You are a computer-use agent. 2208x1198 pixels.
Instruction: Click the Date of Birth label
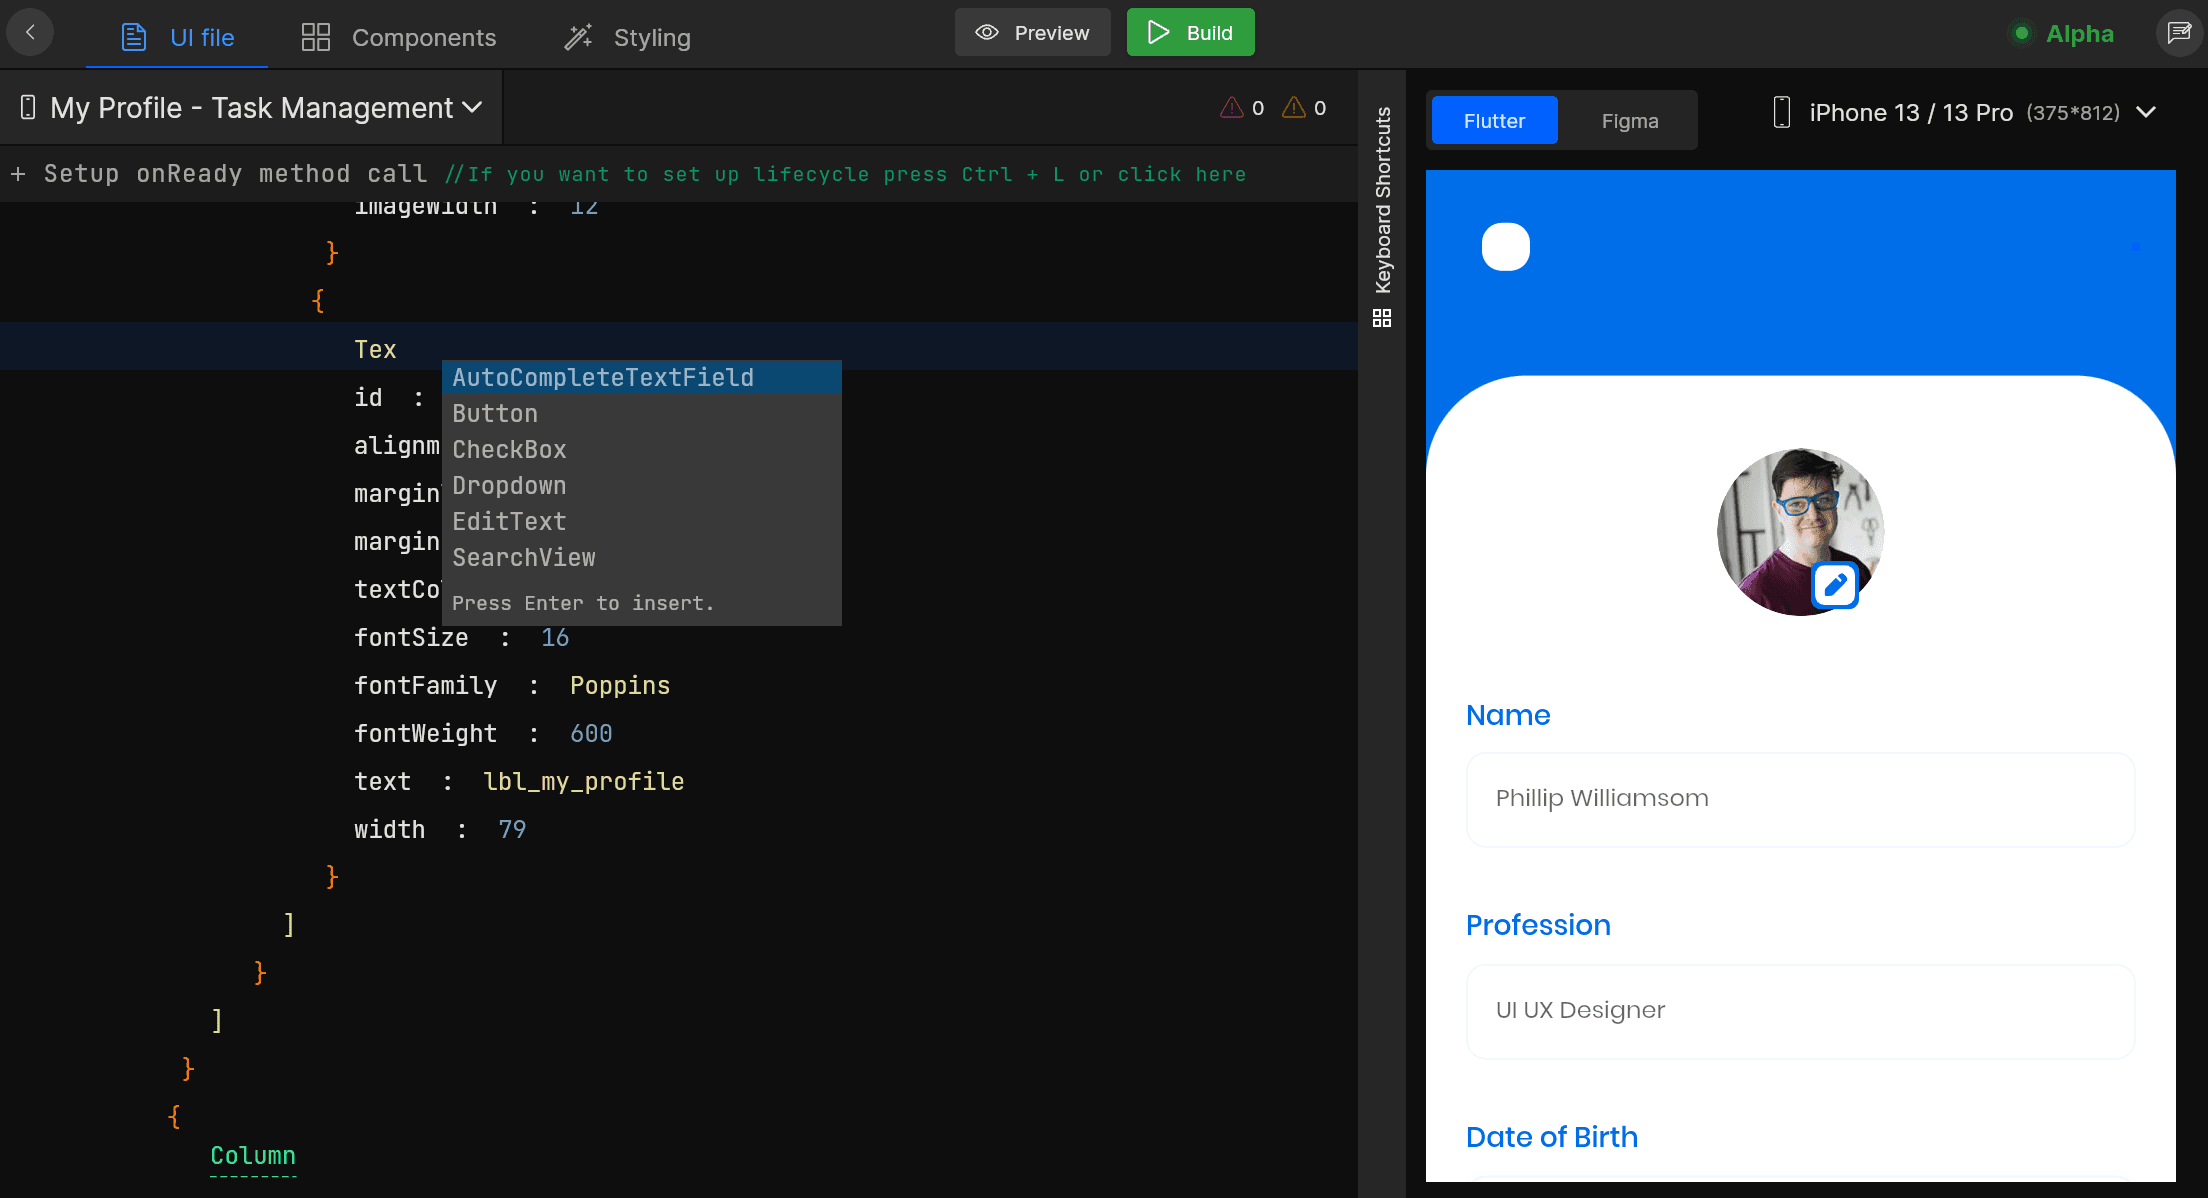click(1551, 1137)
